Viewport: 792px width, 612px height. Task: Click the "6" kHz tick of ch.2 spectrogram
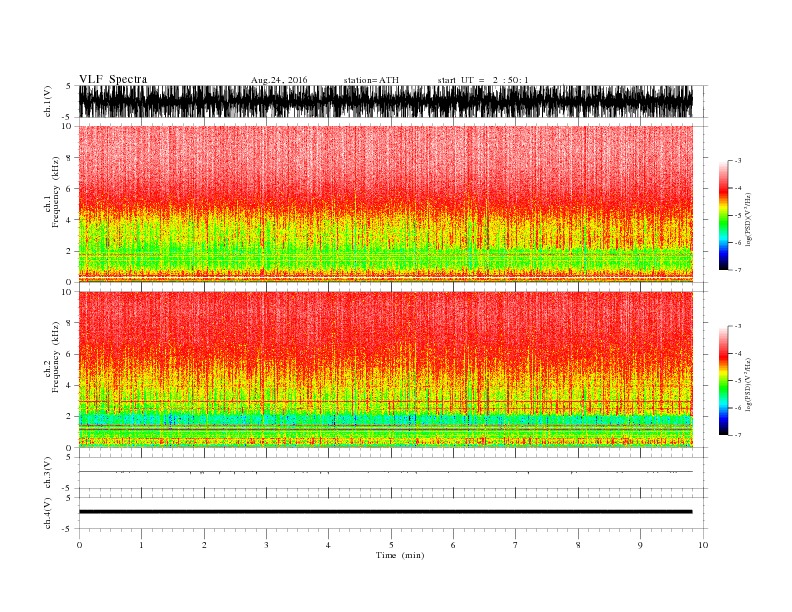pyautogui.click(x=69, y=354)
